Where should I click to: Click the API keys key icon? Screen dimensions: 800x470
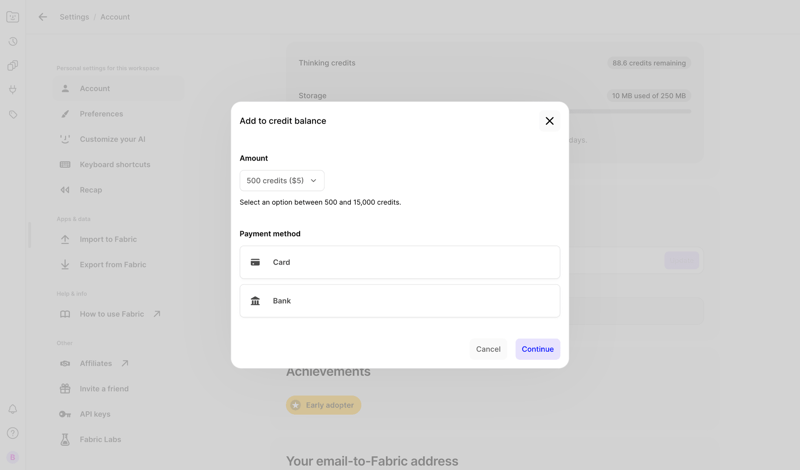(65, 414)
